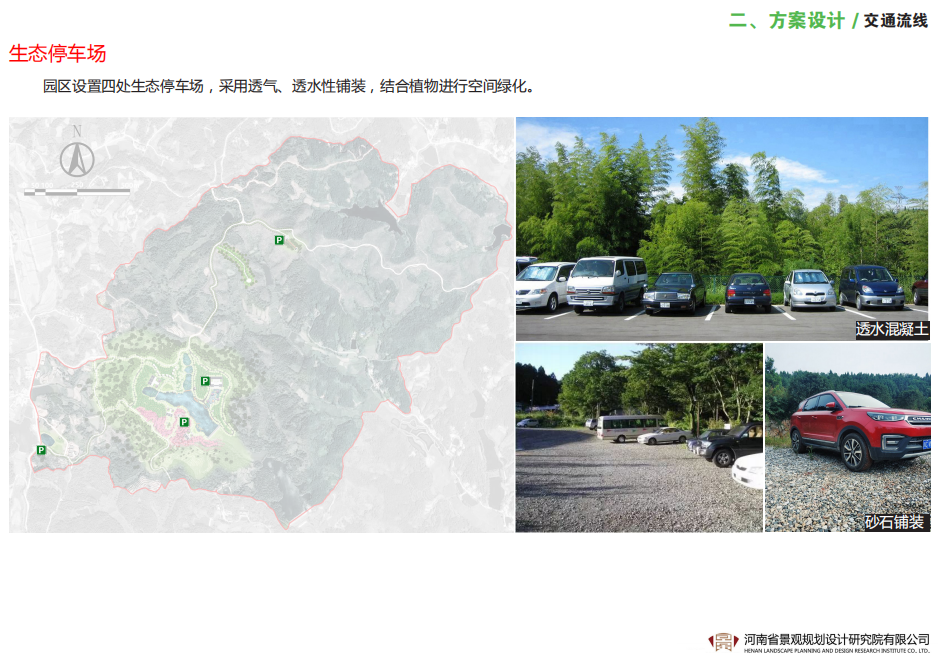Click the 透水混凝土 caption label

[891, 329]
